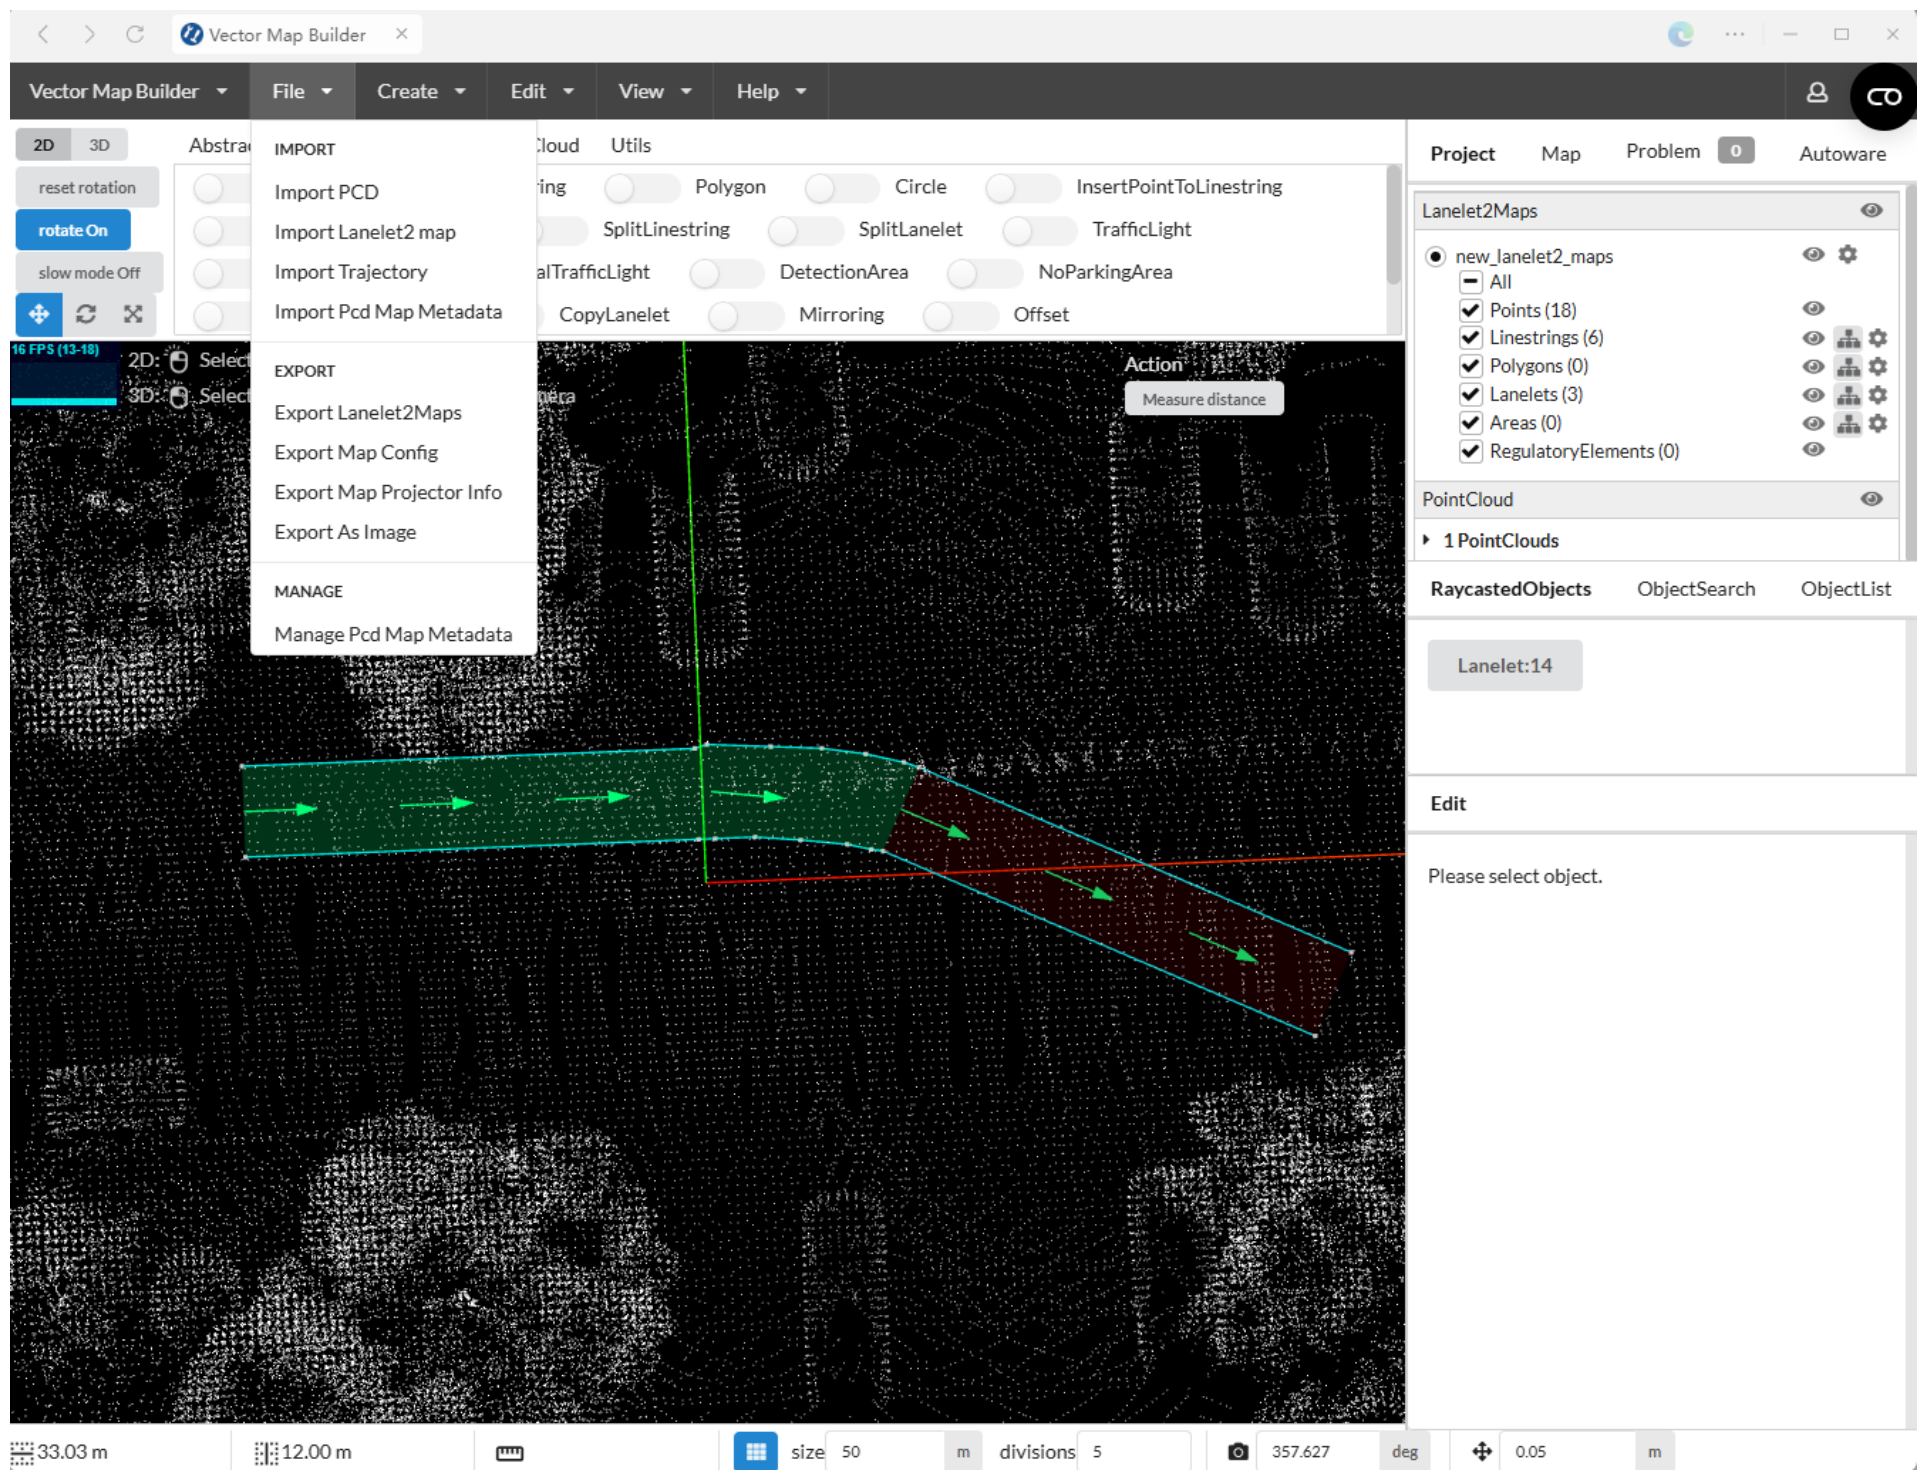Screen dimensions: 1926x1479
Task: Hide Lanelet2Maps layer with eye icon
Action: pyautogui.click(x=1872, y=210)
